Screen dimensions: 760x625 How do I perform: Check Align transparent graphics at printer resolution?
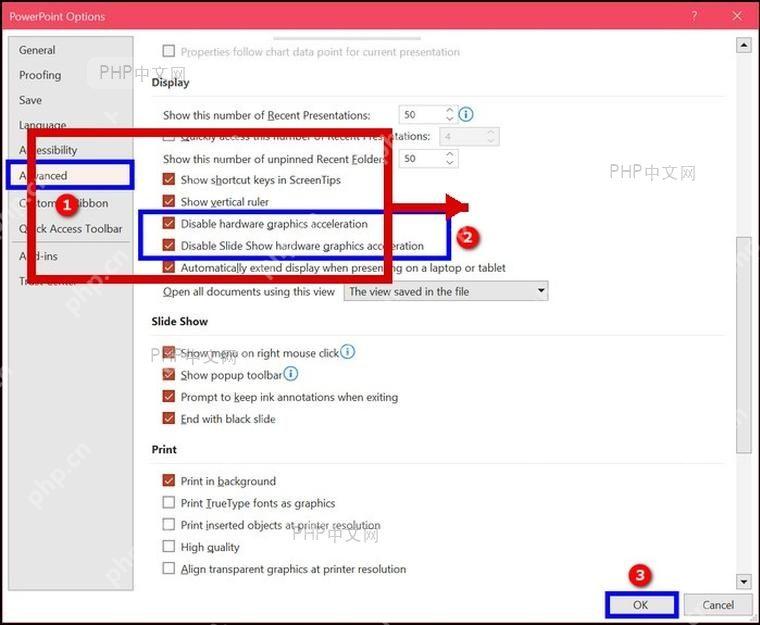tap(169, 568)
